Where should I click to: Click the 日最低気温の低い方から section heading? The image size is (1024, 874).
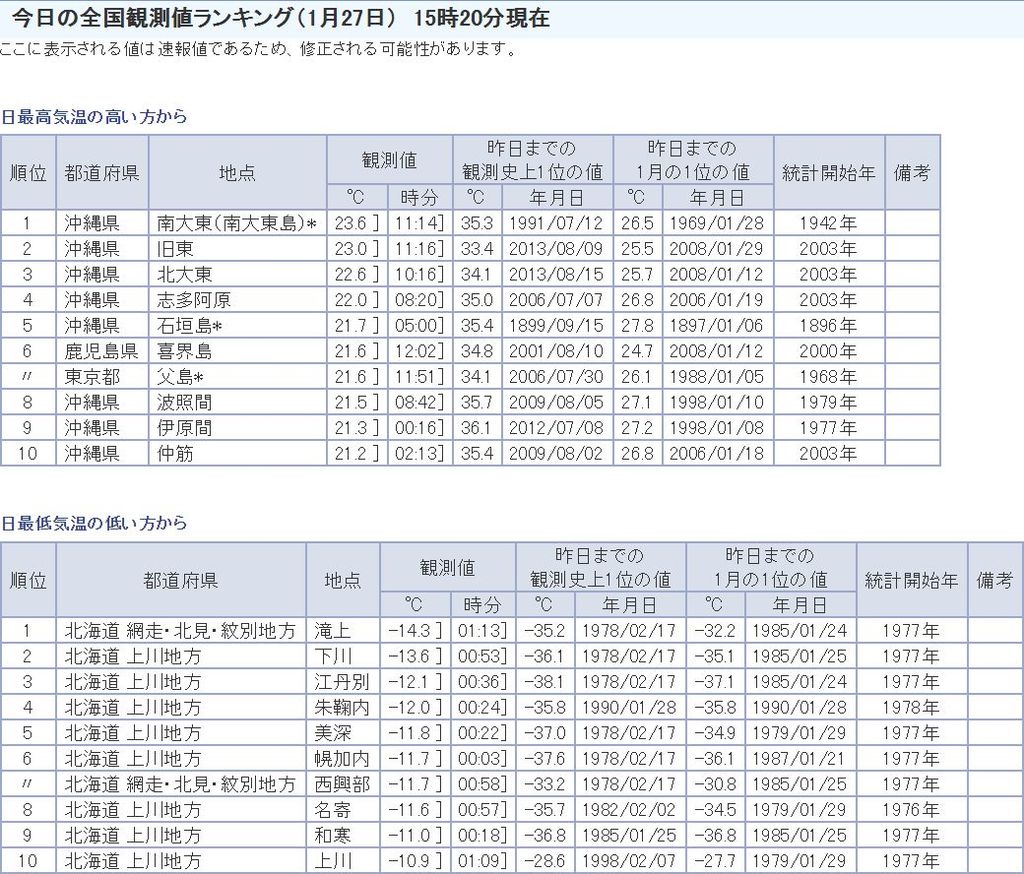94,523
